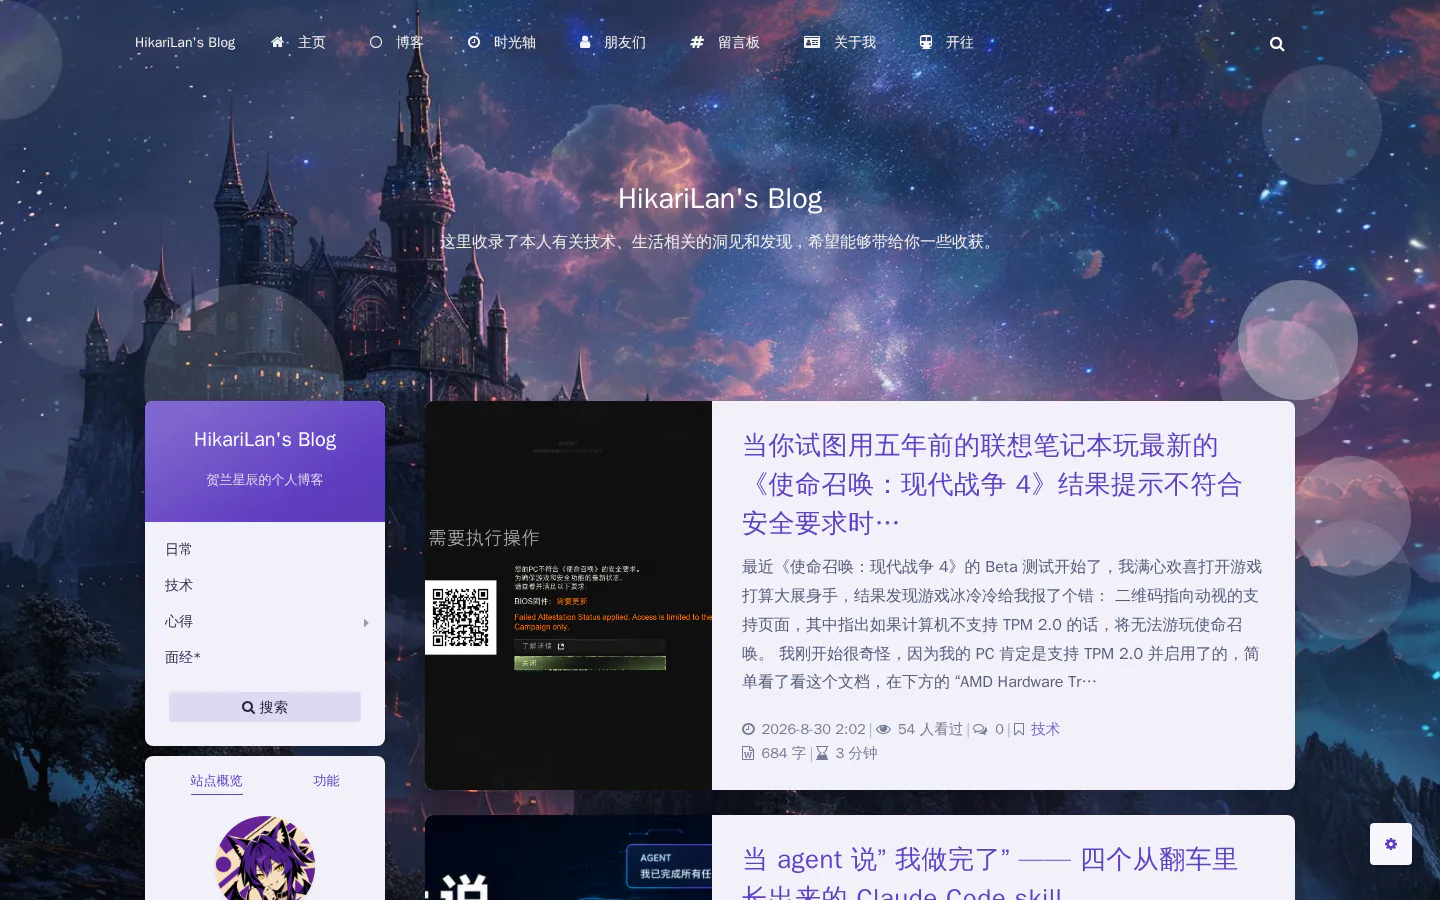1440x900 pixels.
Task: Click the circle icon beside 博客
Action: point(376,42)
